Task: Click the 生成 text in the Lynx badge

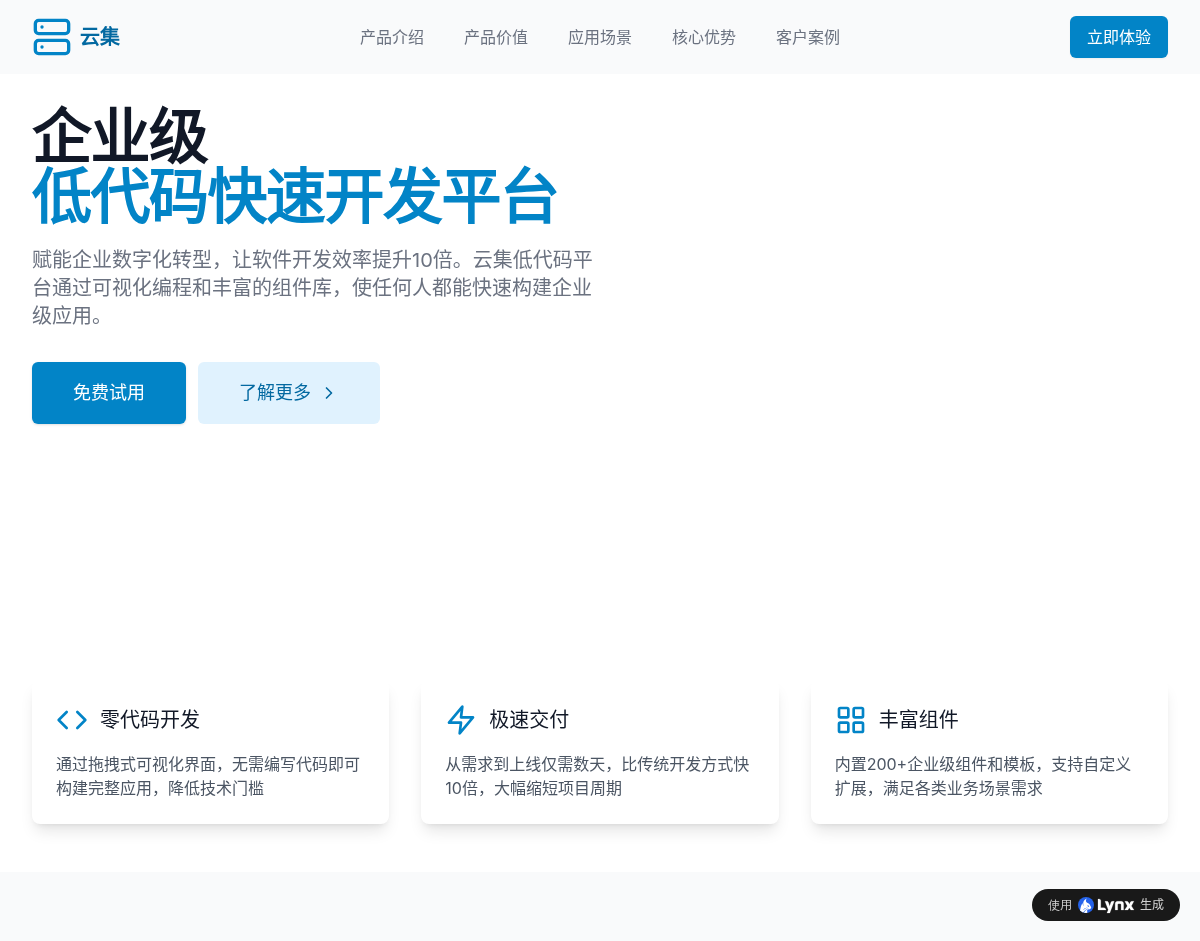Action: tap(1152, 905)
